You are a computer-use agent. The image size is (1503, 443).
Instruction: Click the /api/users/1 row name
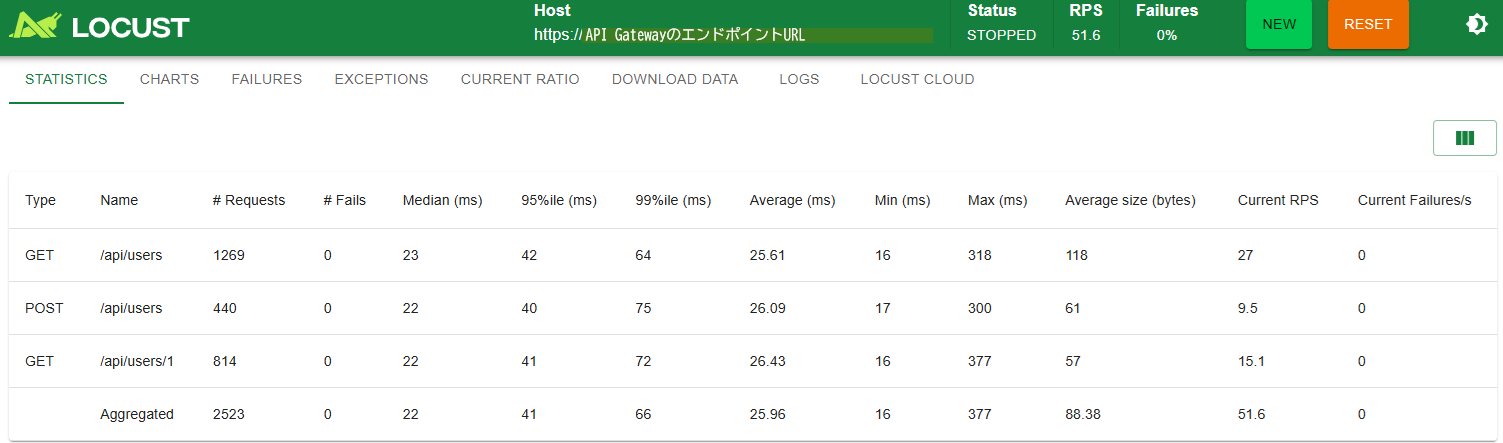point(137,361)
